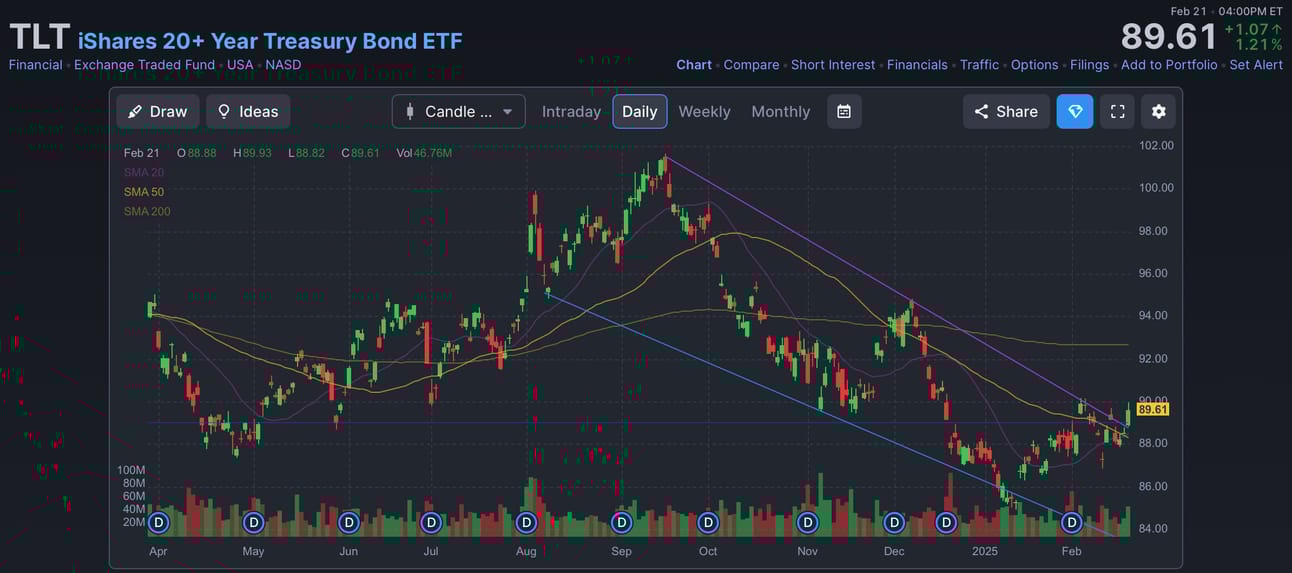The image size is (1292, 573).
Task: Select the Daily timeframe
Action: [640, 112]
